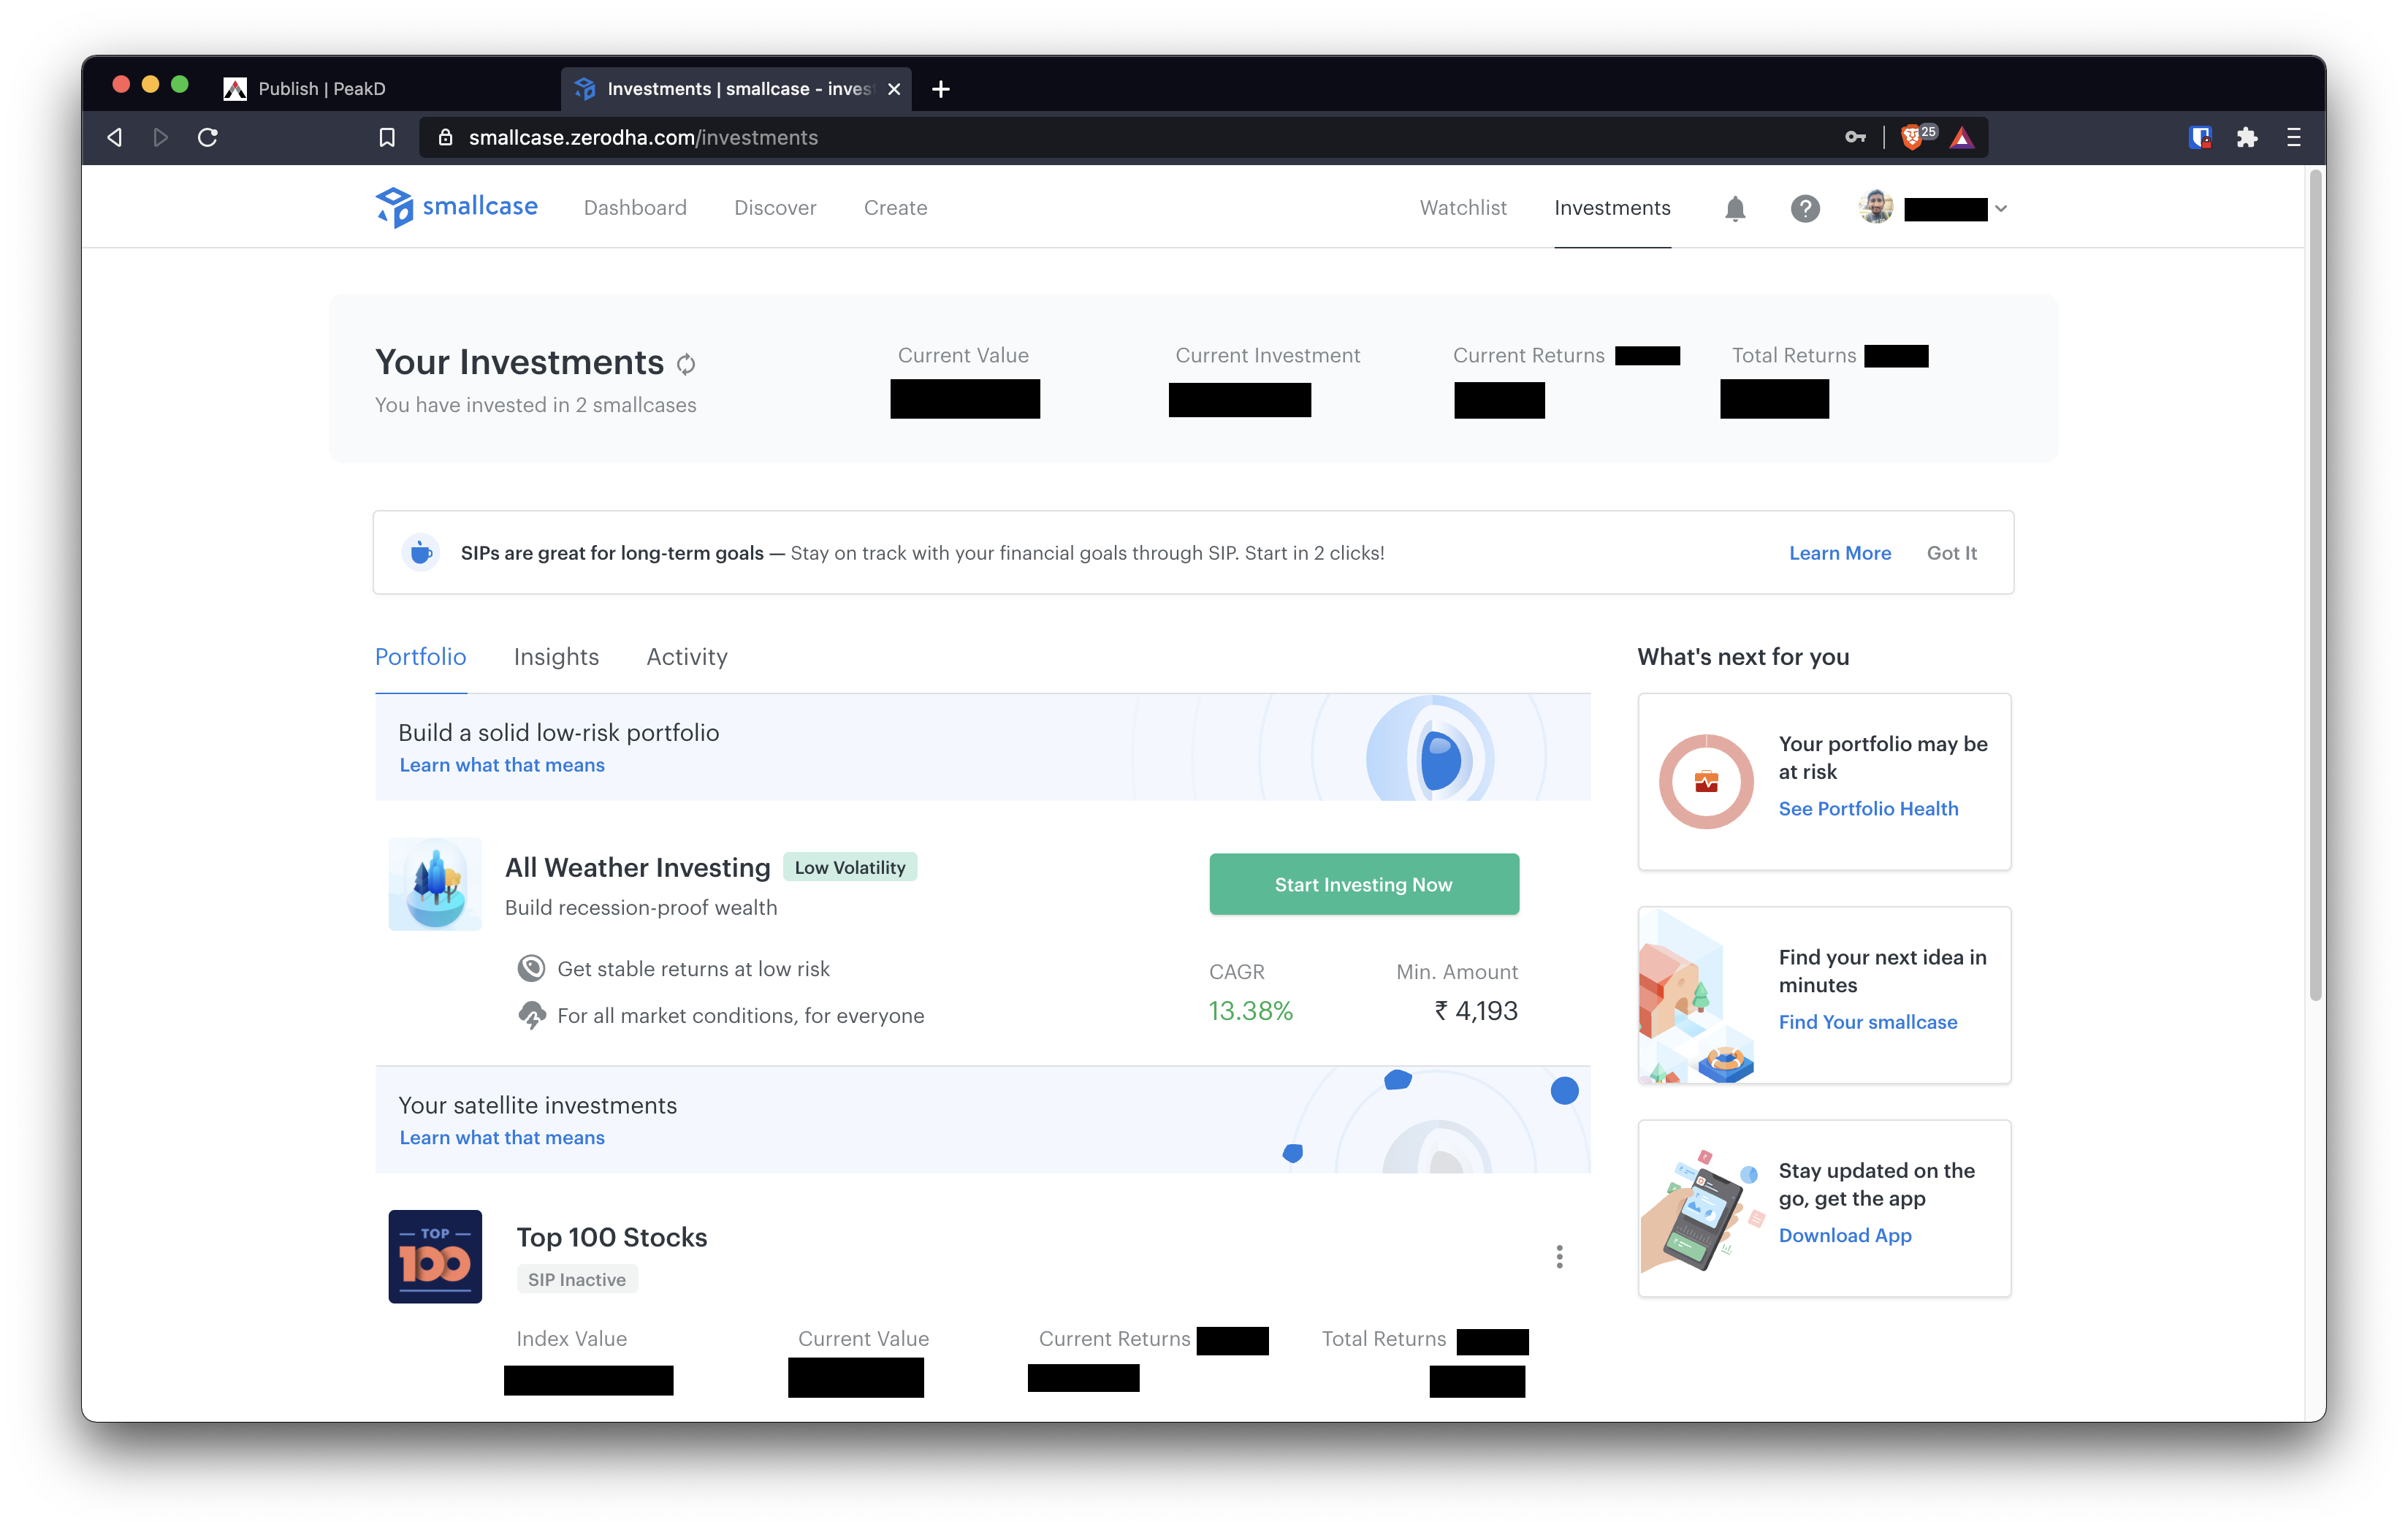Click the SIP Inactive badge
The image size is (2408, 1530).
[577, 1279]
